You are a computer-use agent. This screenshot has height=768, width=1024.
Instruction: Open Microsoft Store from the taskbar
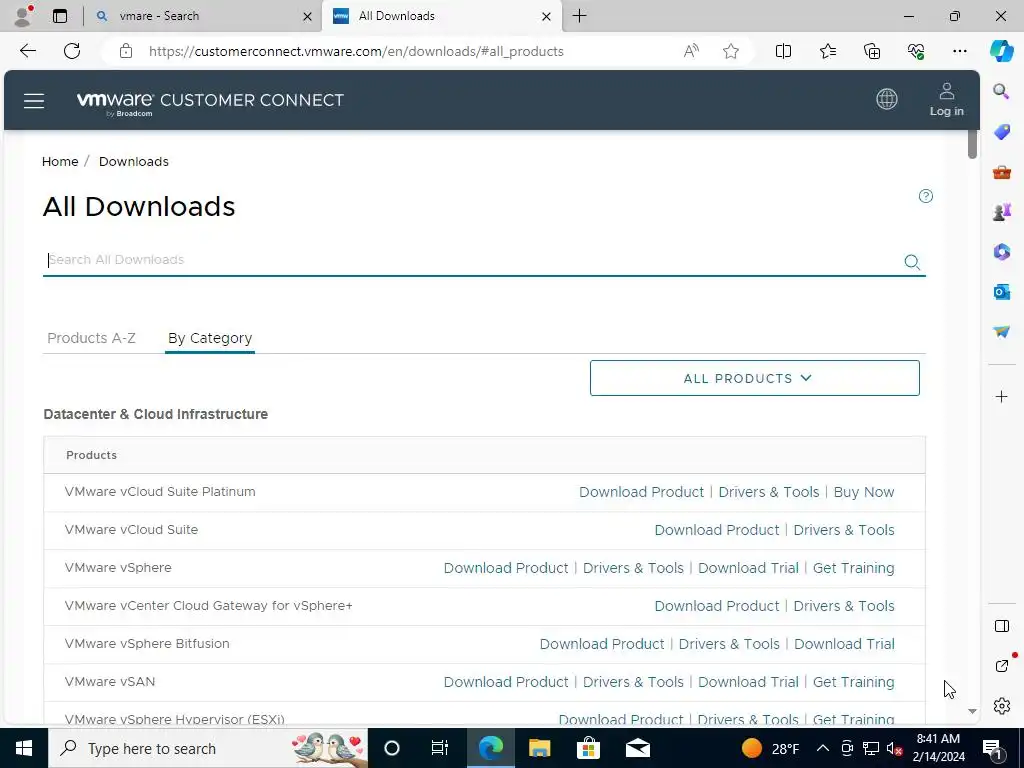coord(588,748)
